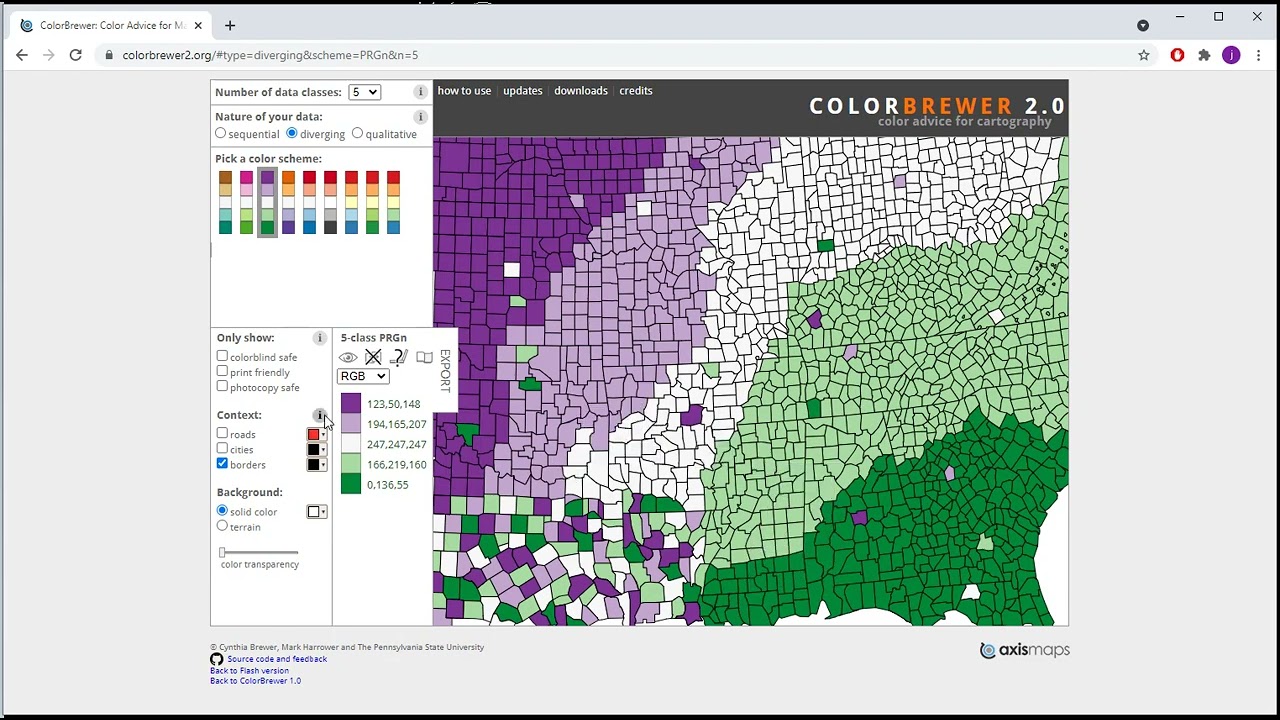Open the updates menu item
The height and width of the screenshot is (720, 1280).
pyautogui.click(x=523, y=91)
